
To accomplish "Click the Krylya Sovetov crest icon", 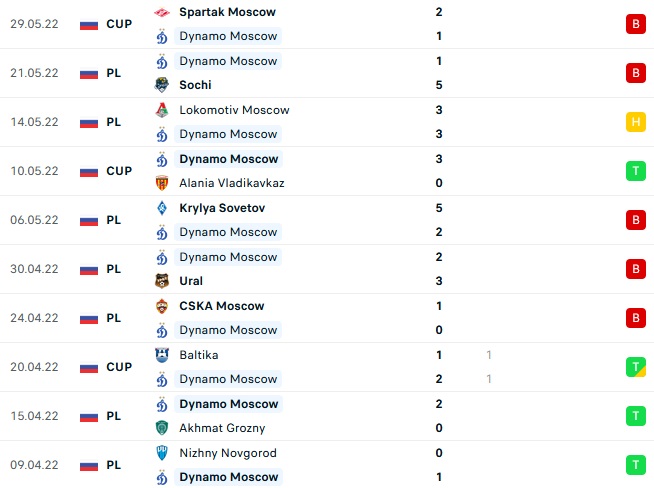I will 162,208.
